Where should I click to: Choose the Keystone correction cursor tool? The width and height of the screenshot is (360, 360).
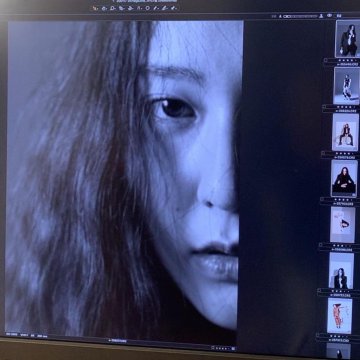(139, 8)
